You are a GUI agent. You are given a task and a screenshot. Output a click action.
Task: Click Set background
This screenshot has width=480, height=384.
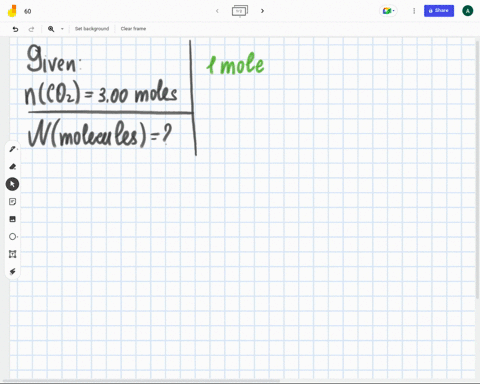click(x=92, y=29)
